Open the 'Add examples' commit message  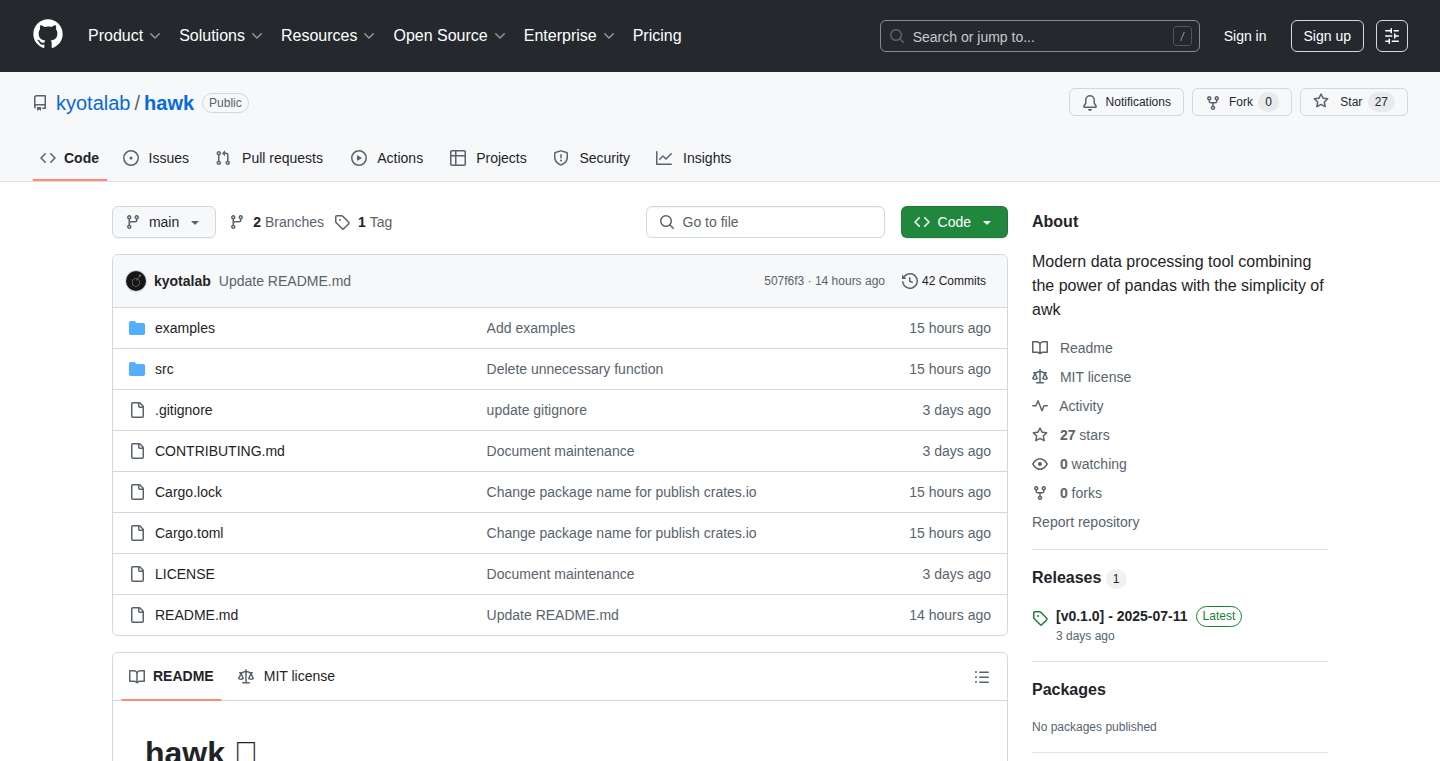[x=531, y=328]
